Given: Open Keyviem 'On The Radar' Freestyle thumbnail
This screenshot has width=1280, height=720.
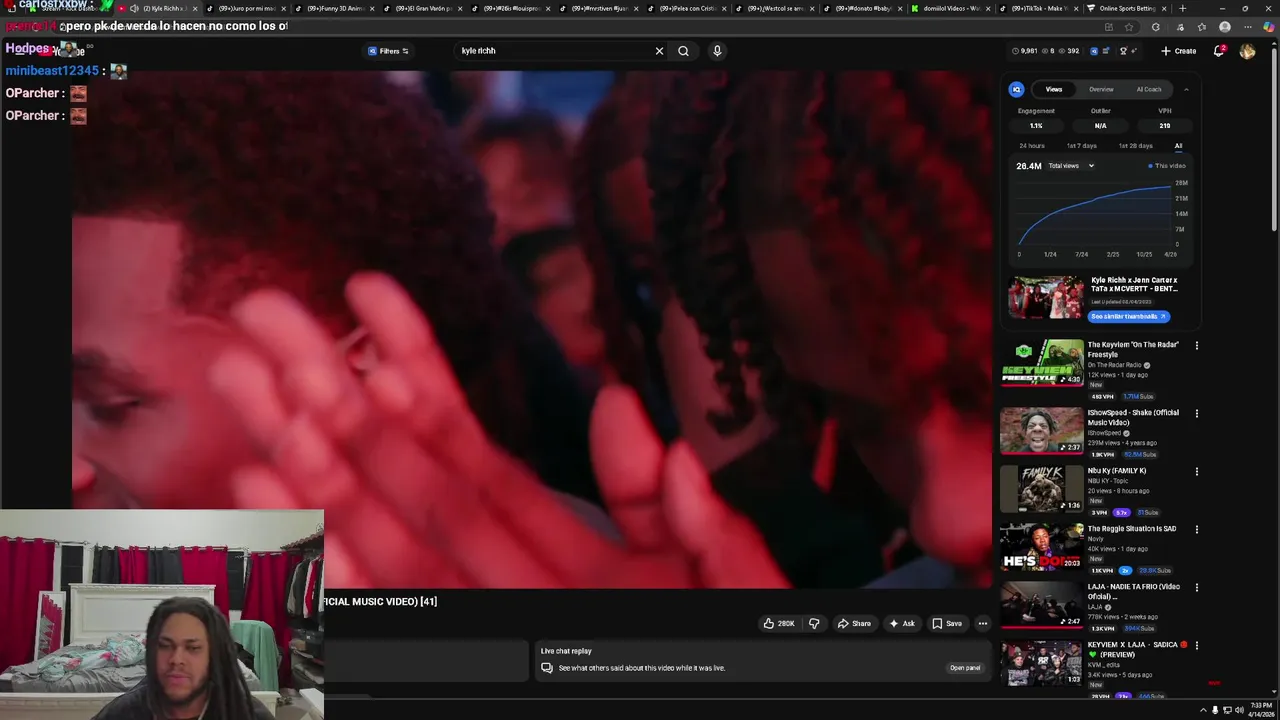Looking at the screenshot, I should click(1042, 363).
